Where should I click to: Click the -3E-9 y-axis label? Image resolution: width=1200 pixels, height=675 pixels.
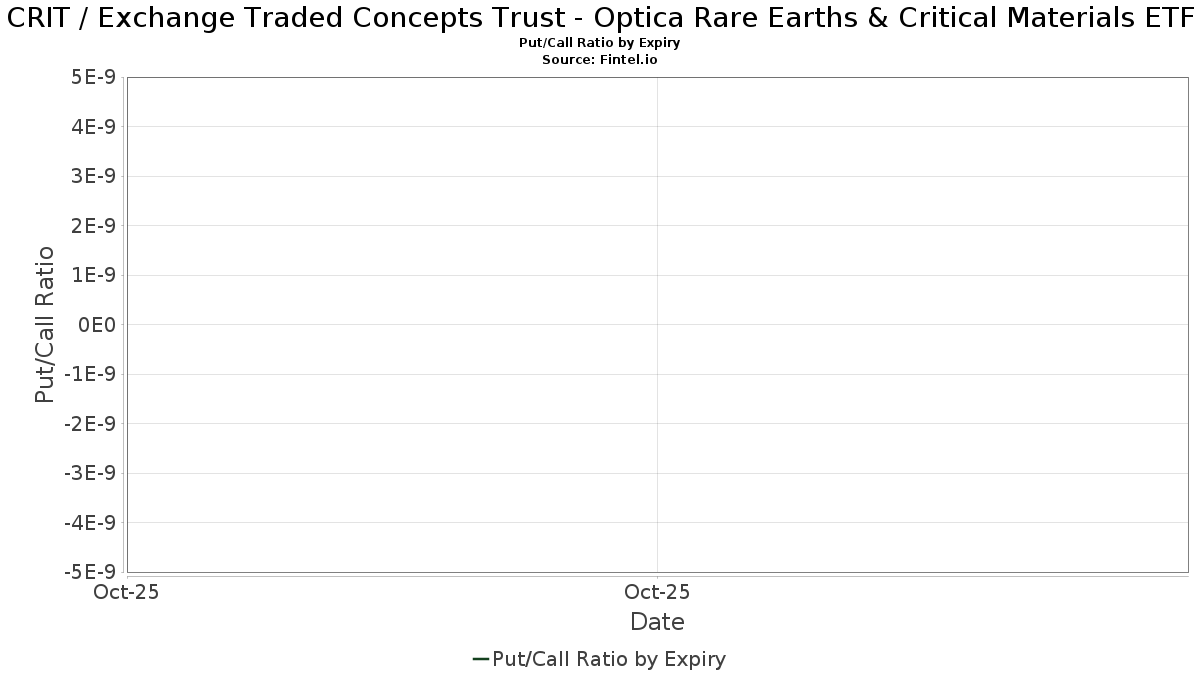pyautogui.click(x=91, y=474)
